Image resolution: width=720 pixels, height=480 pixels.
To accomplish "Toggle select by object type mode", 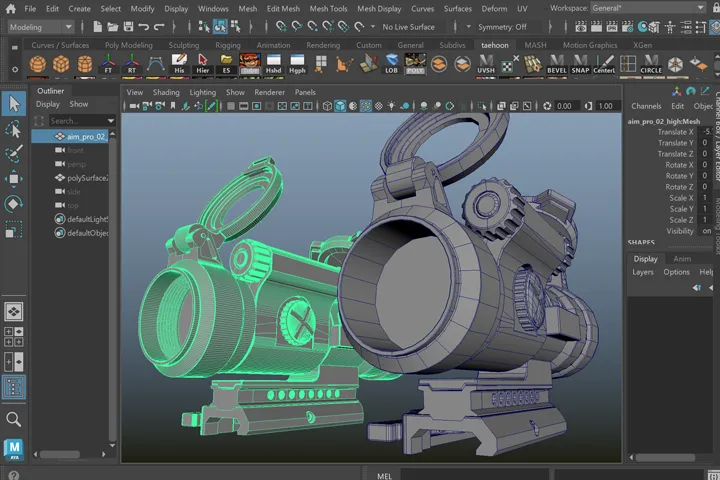I will coord(220,27).
